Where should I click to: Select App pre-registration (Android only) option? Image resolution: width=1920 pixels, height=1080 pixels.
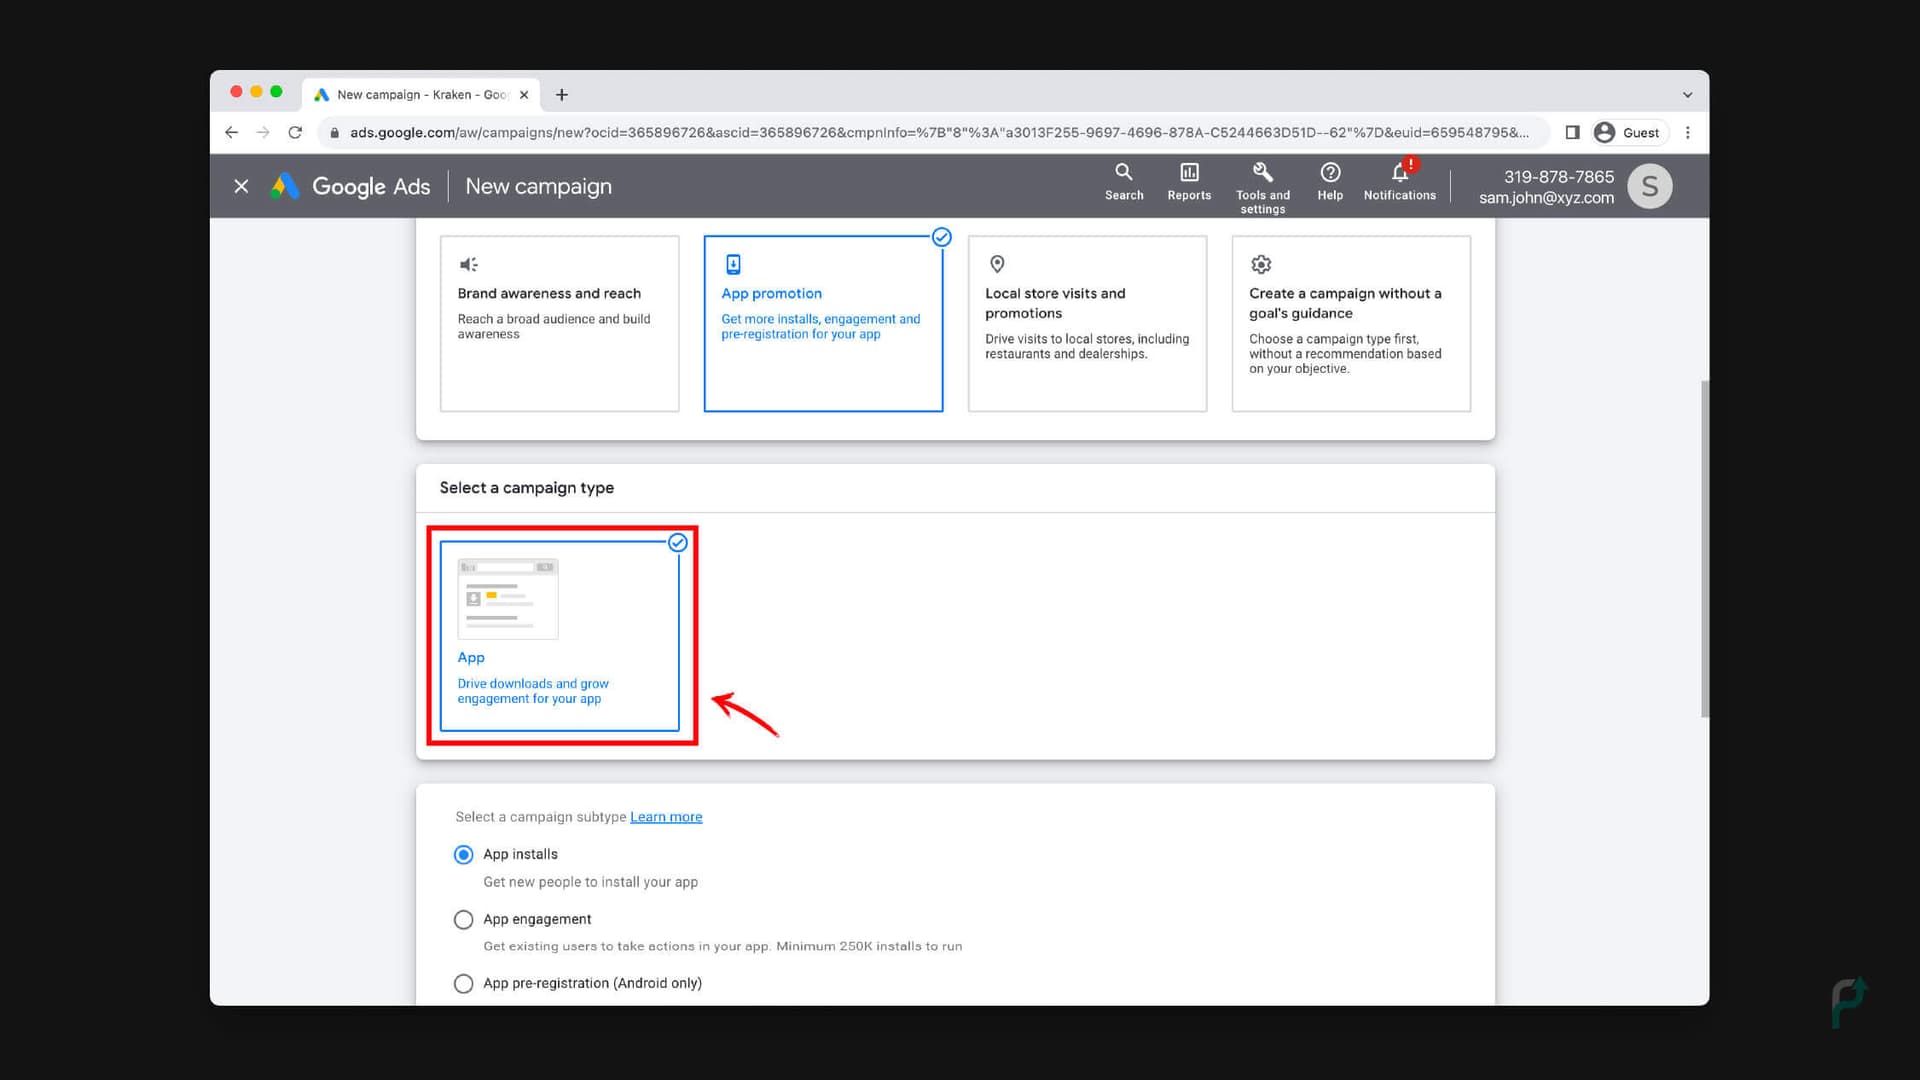(463, 984)
